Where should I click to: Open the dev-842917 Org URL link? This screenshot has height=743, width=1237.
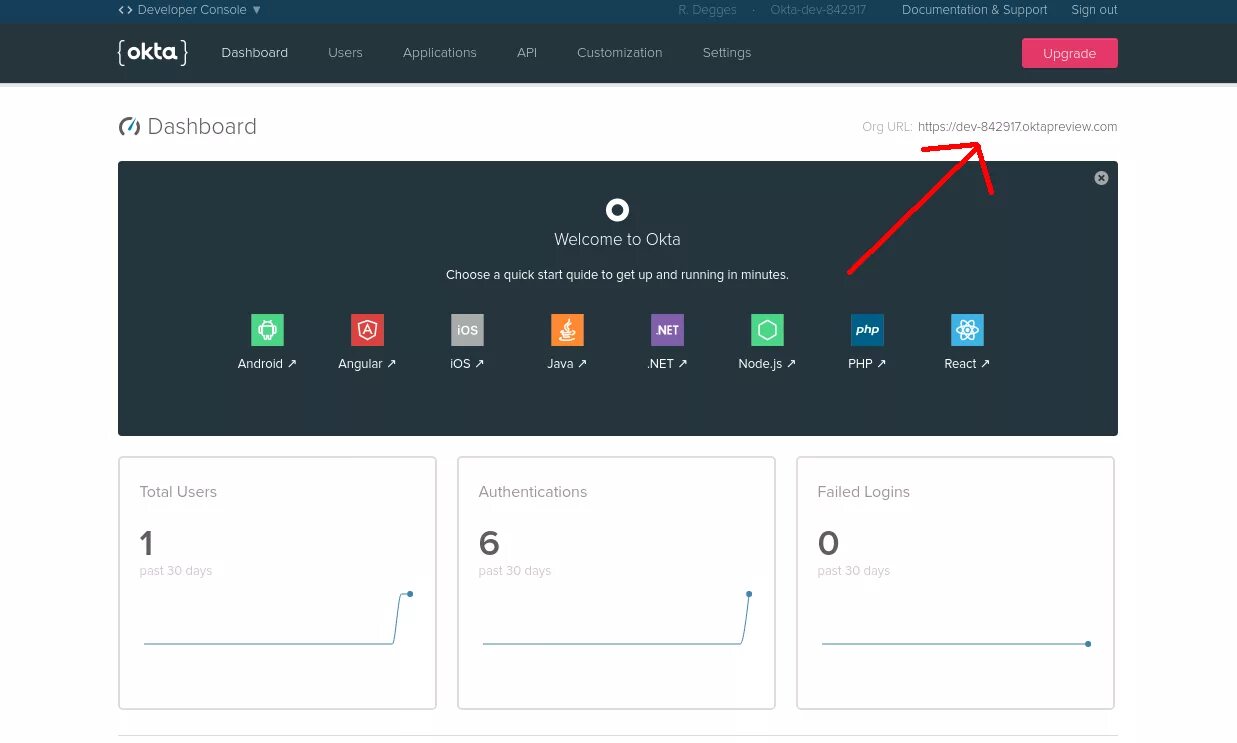[x=1017, y=127]
